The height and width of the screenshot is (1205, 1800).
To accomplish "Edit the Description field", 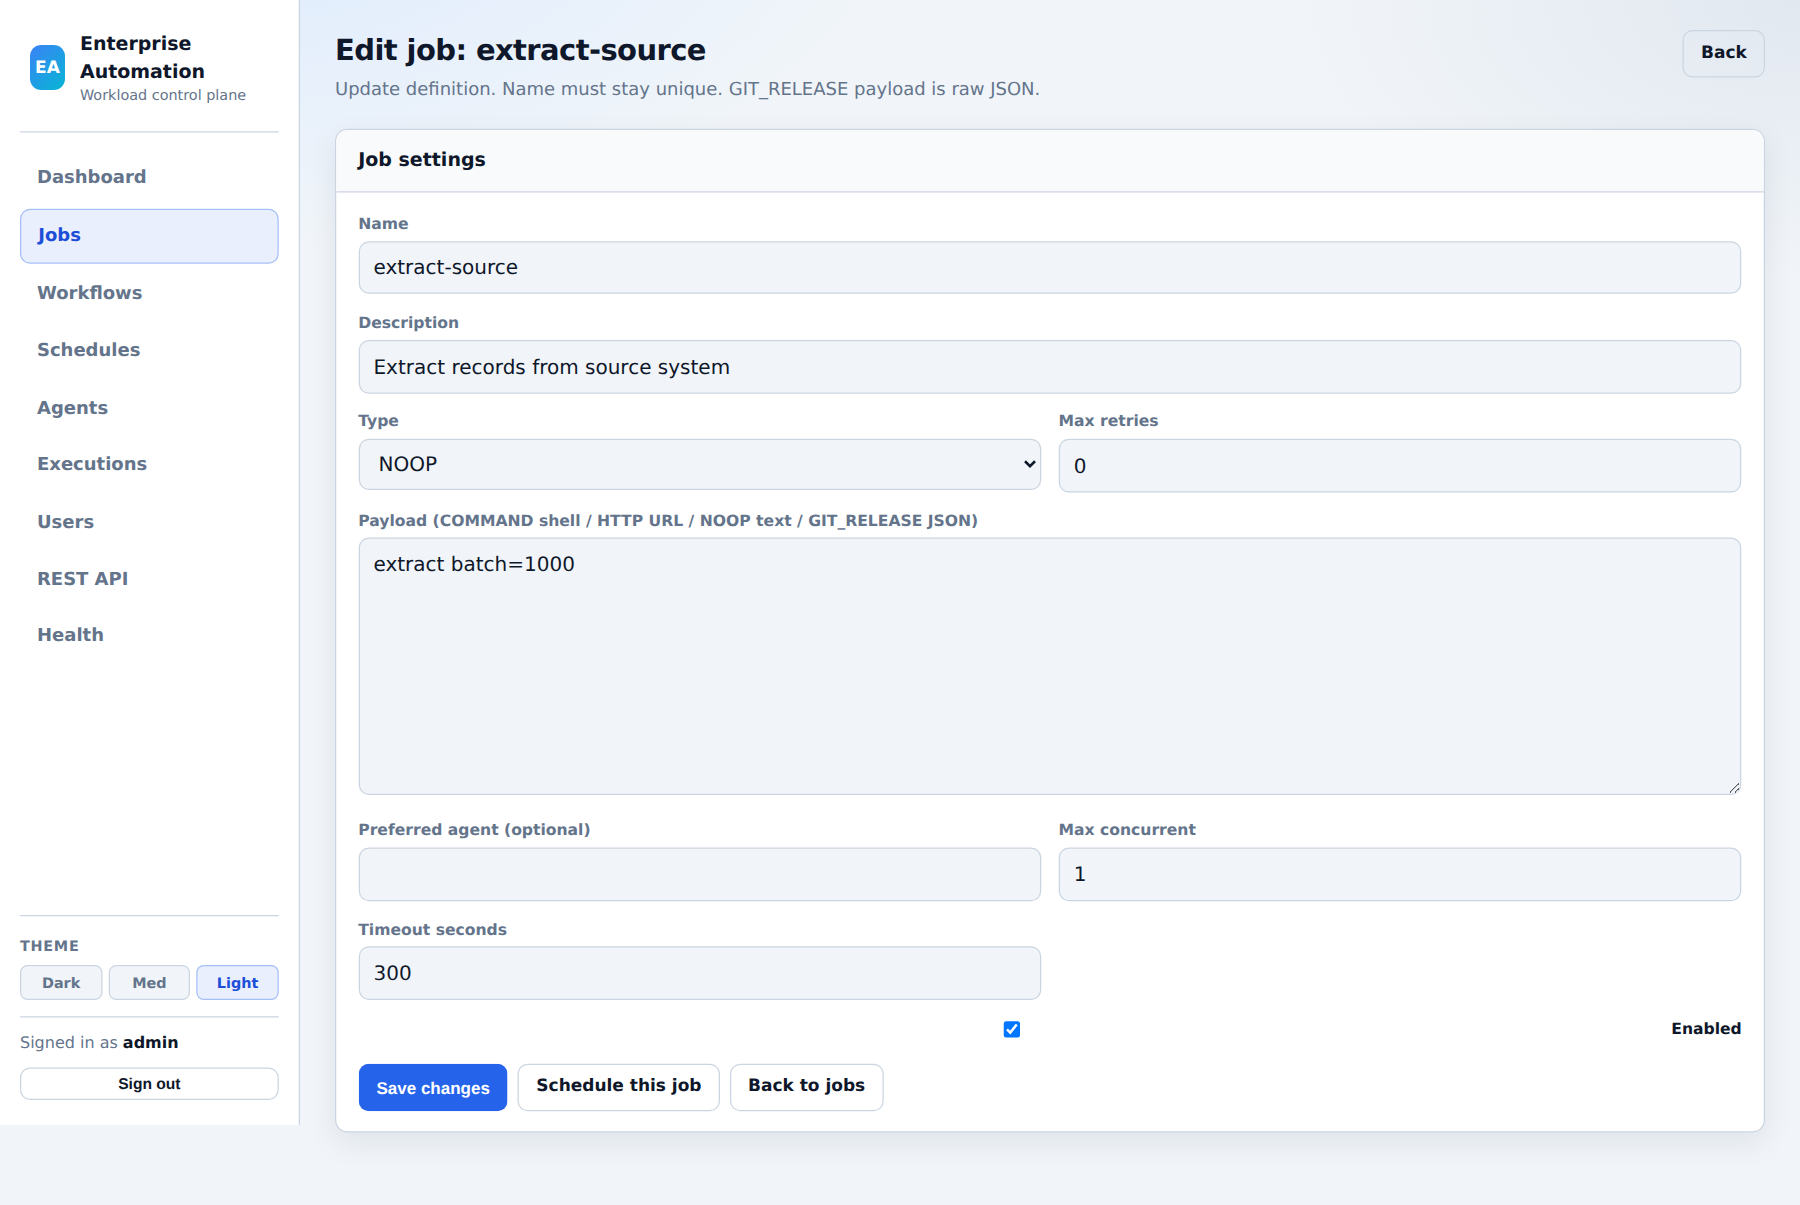I will tap(1049, 367).
